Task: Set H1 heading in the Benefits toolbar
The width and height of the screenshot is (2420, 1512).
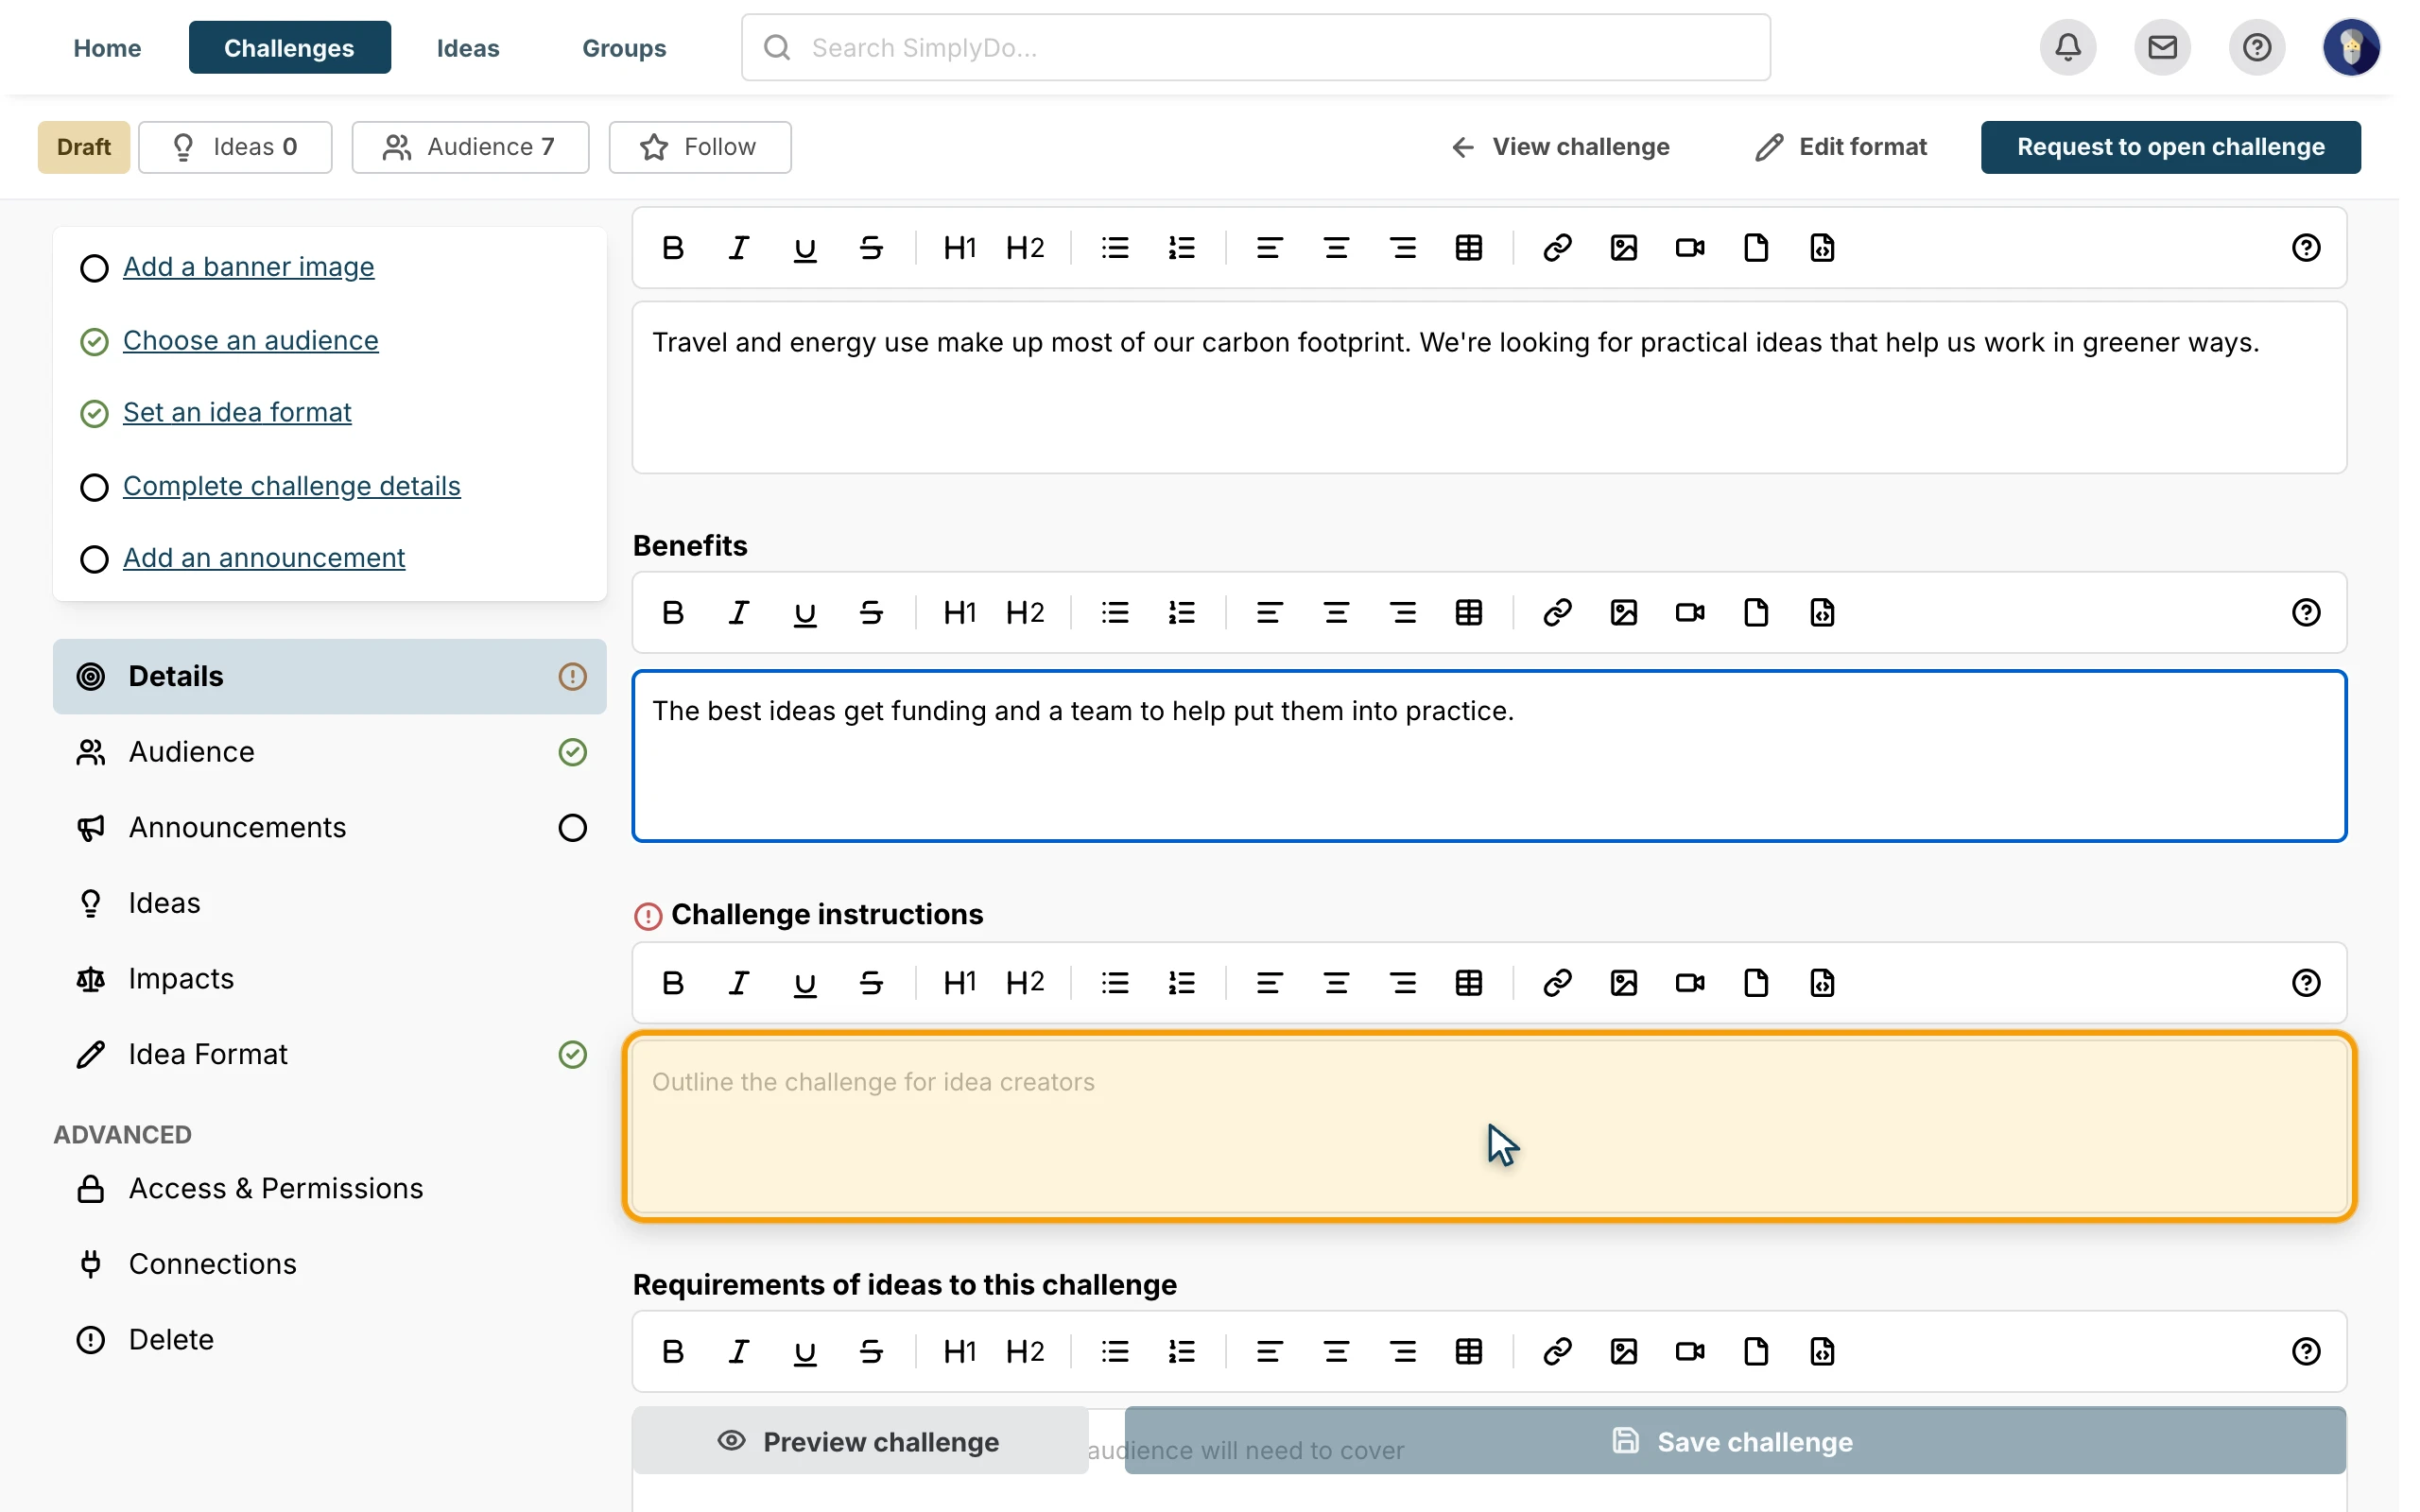Action: pyautogui.click(x=959, y=613)
